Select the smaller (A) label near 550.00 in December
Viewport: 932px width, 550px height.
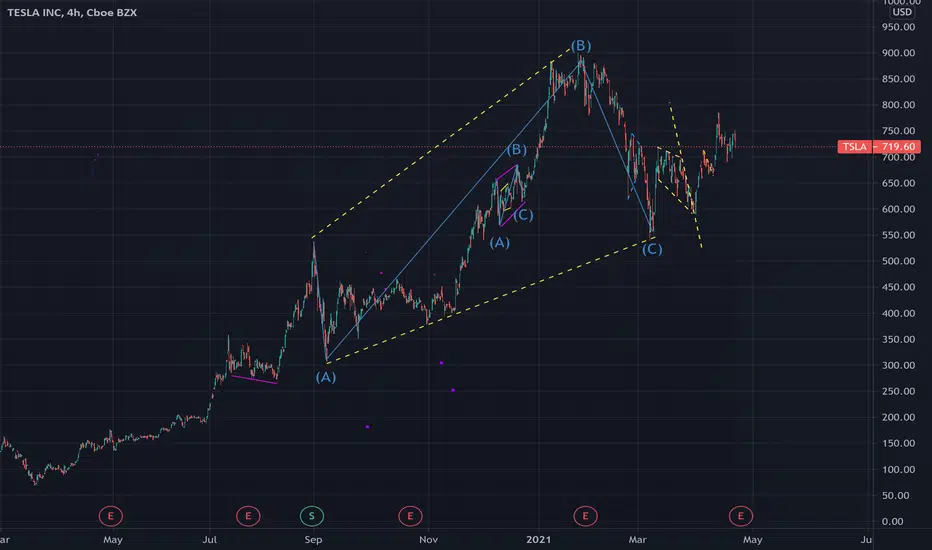tap(499, 243)
